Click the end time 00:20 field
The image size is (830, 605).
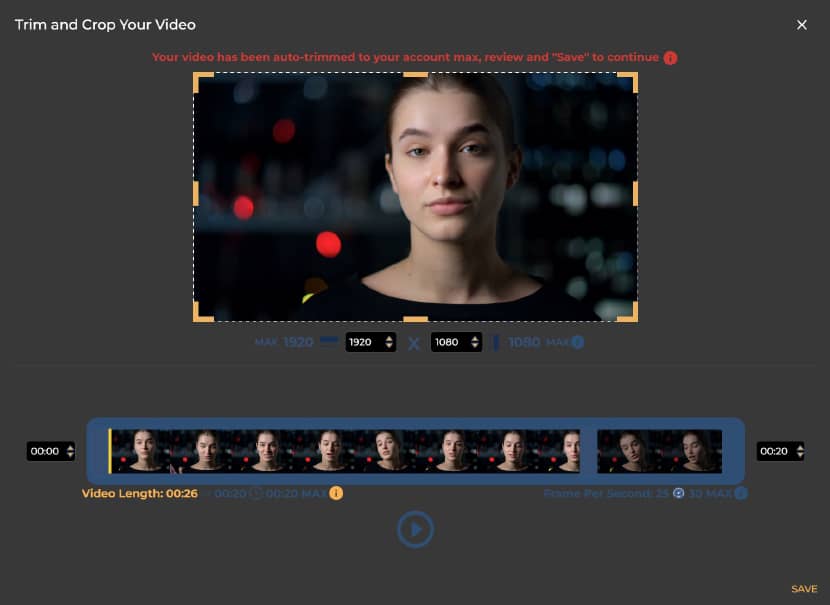(x=780, y=451)
